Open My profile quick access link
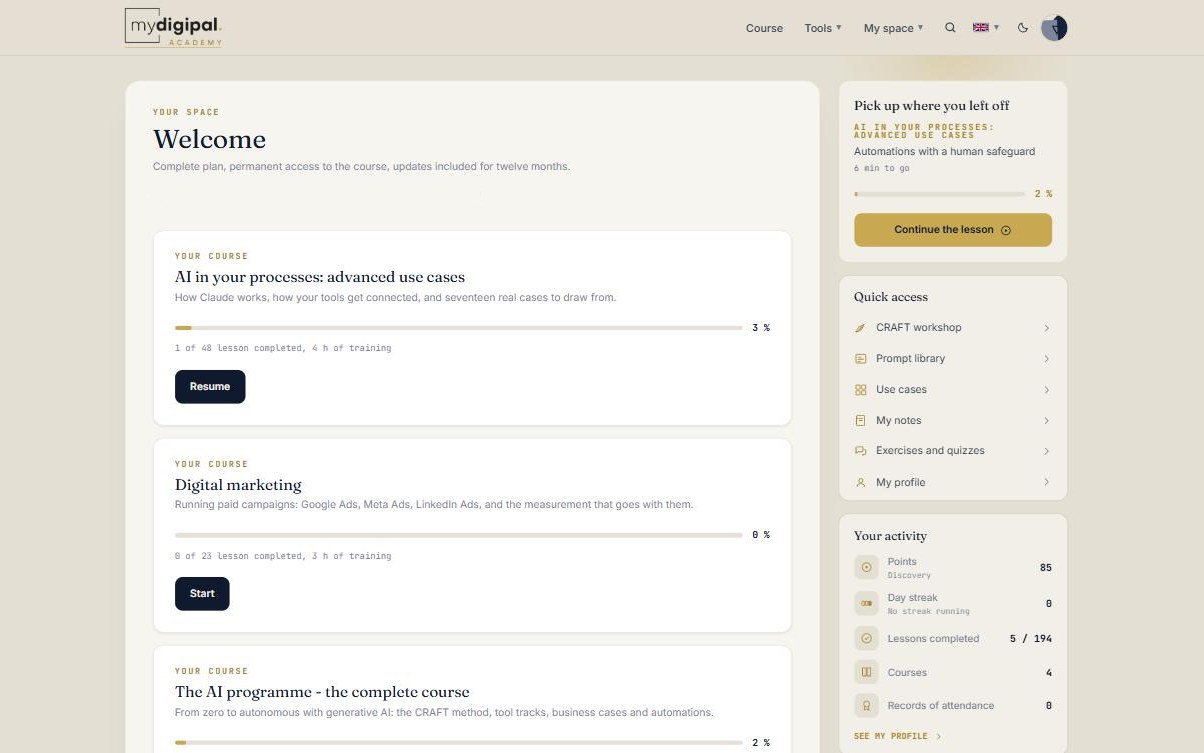The image size is (1204, 753). (x=953, y=482)
